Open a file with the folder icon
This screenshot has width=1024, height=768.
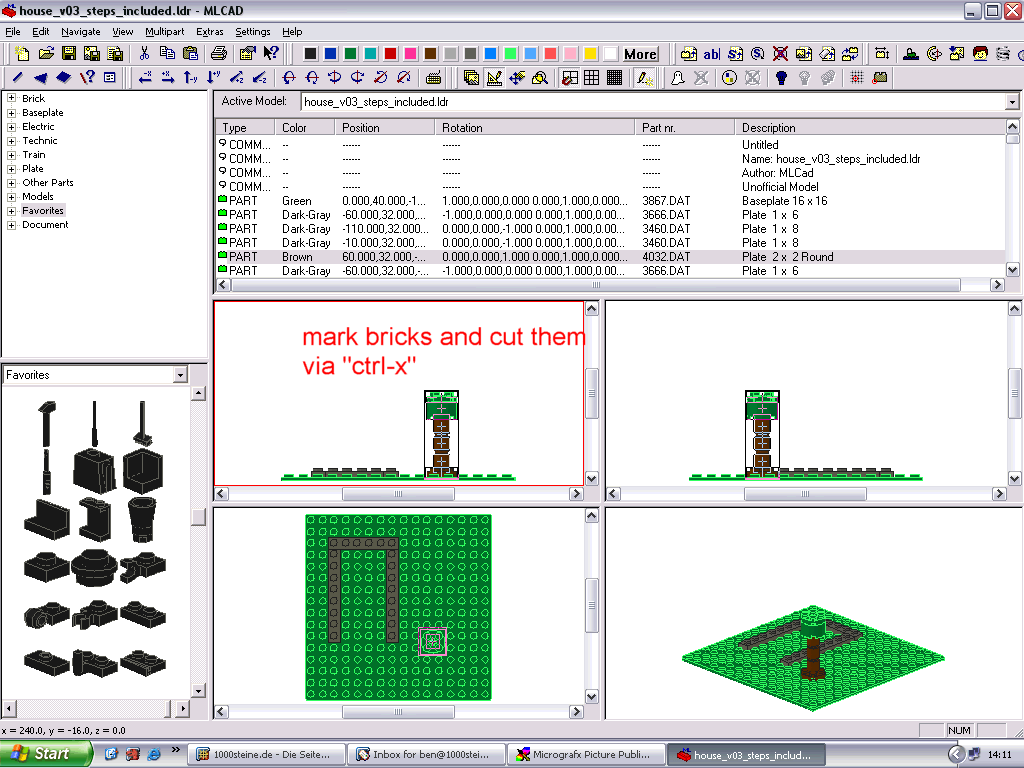point(46,54)
